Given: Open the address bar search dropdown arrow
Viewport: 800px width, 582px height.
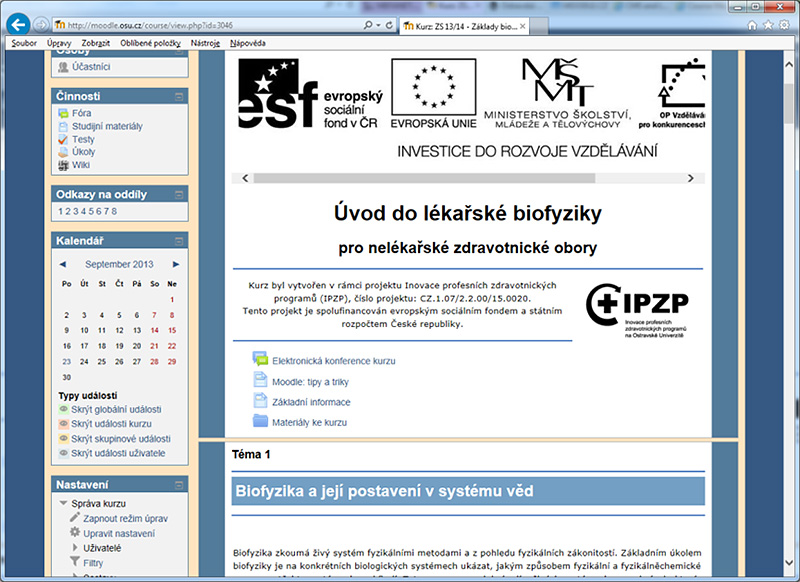Looking at the screenshot, I should click(x=378, y=25).
